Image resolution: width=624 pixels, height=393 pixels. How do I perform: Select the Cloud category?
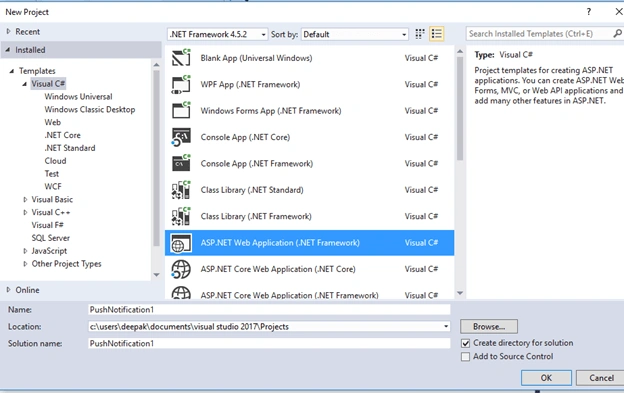(55, 161)
